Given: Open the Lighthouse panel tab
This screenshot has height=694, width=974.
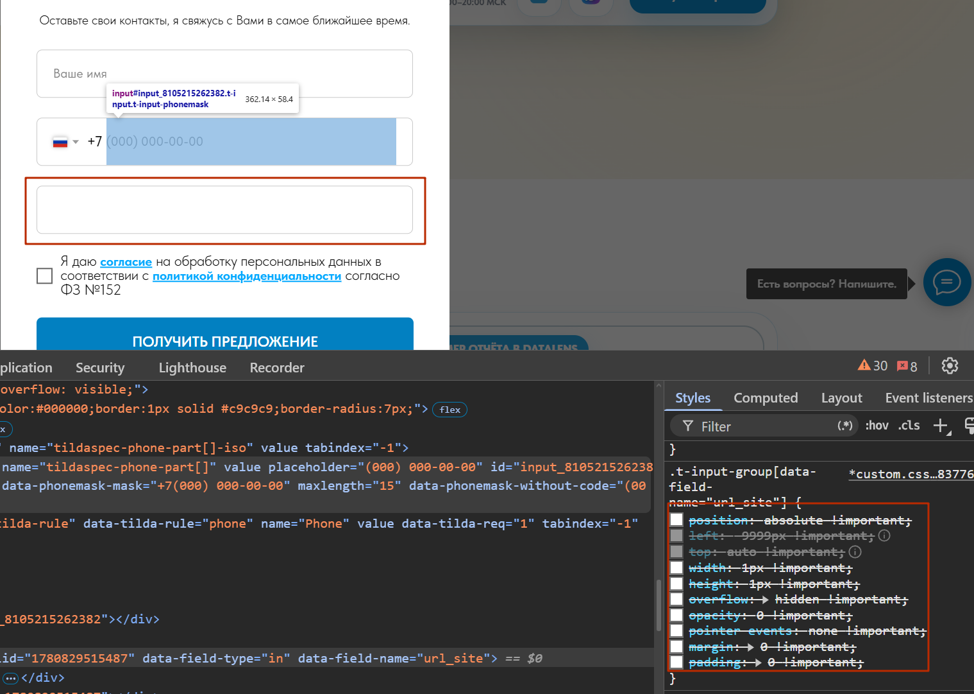Looking at the screenshot, I should (x=192, y=368).
